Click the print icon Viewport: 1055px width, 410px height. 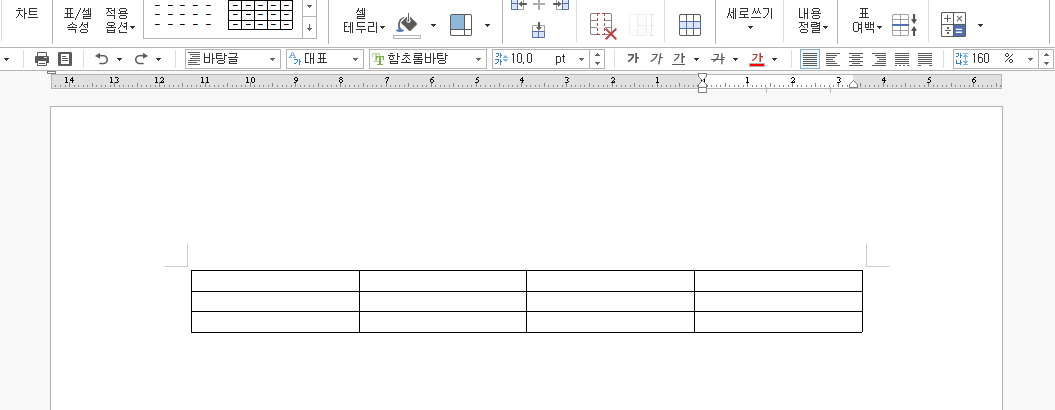click(42, 59)
